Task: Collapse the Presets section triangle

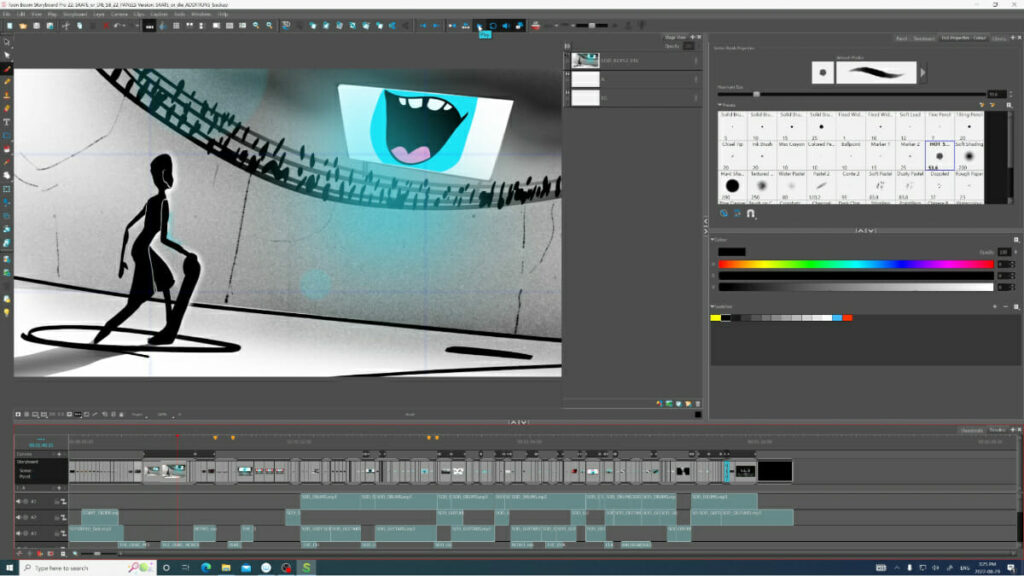Action: 720,105
